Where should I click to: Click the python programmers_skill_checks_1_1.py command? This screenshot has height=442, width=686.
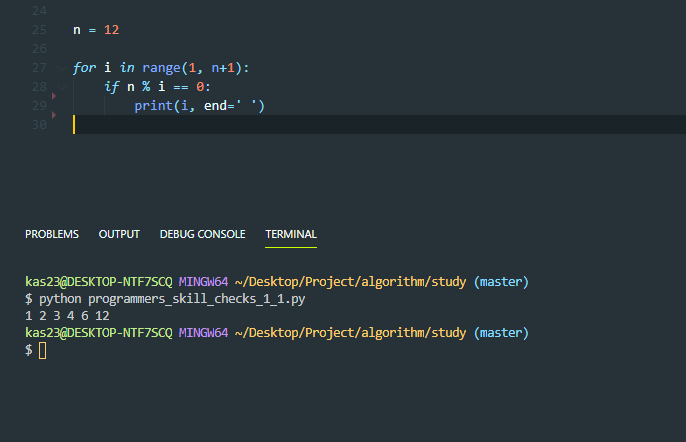click(172, 299)
